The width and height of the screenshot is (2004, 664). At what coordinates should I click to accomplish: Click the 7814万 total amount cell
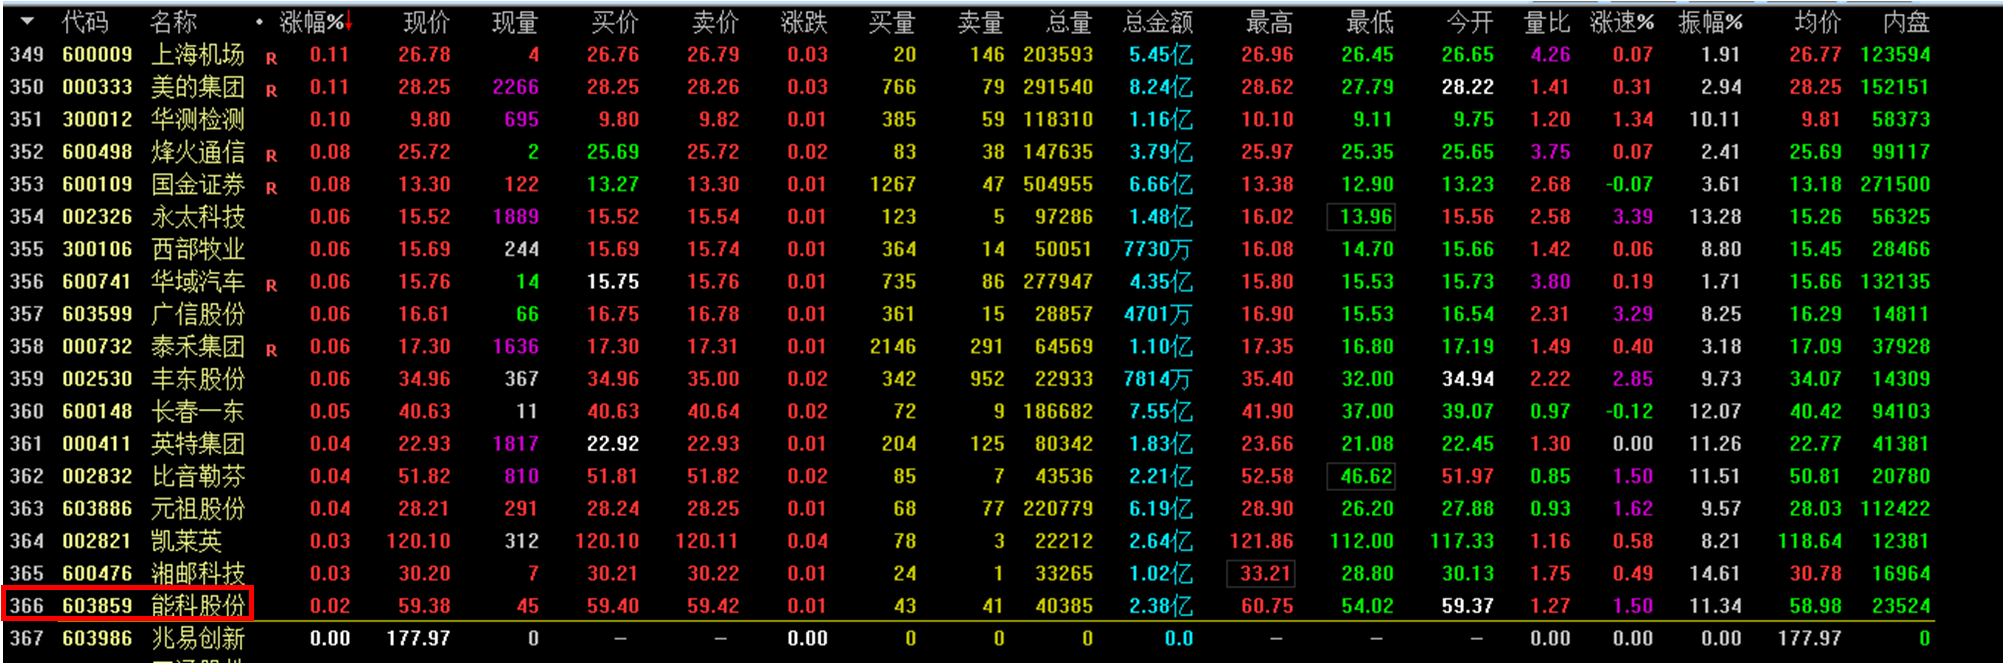[1158, 379]
